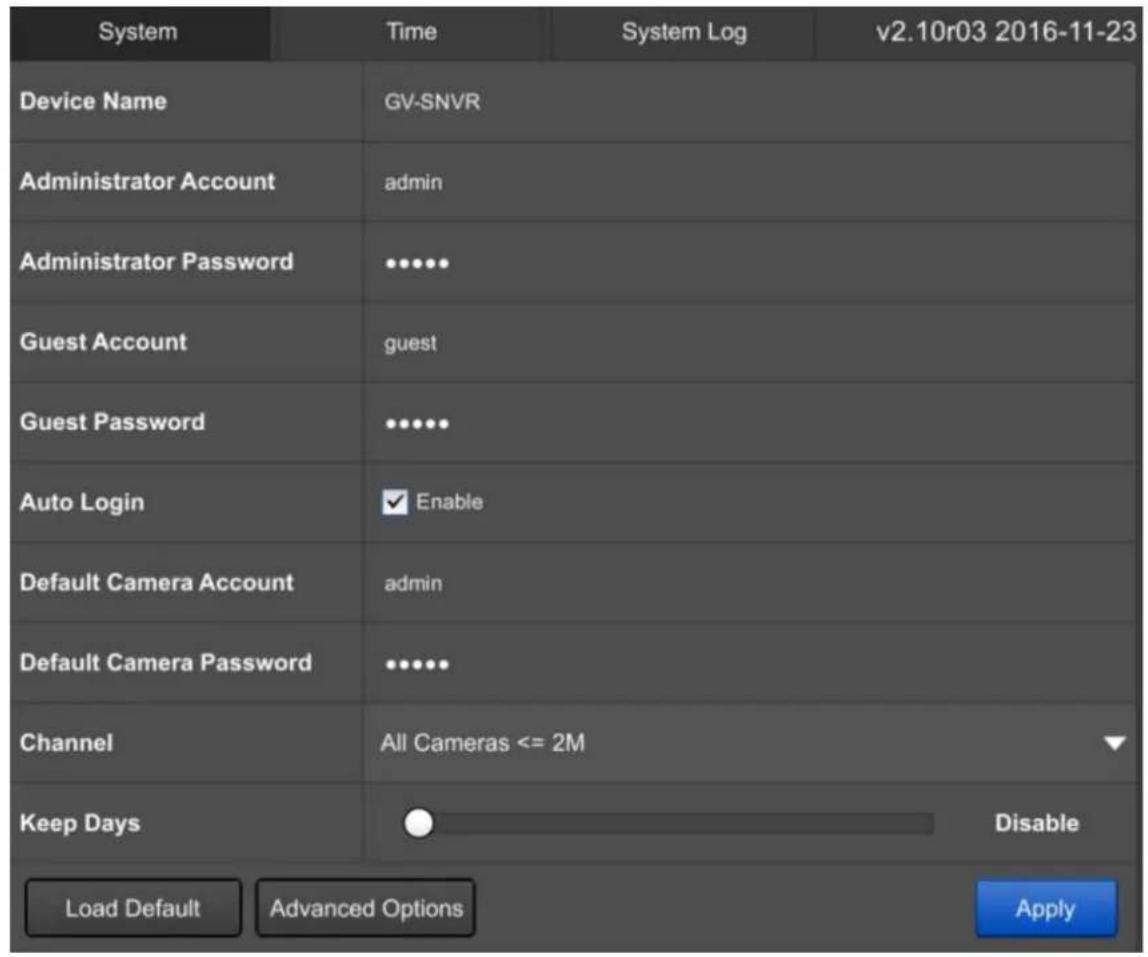
Task: Click the Channel label
Action: [x=67, y=743]
